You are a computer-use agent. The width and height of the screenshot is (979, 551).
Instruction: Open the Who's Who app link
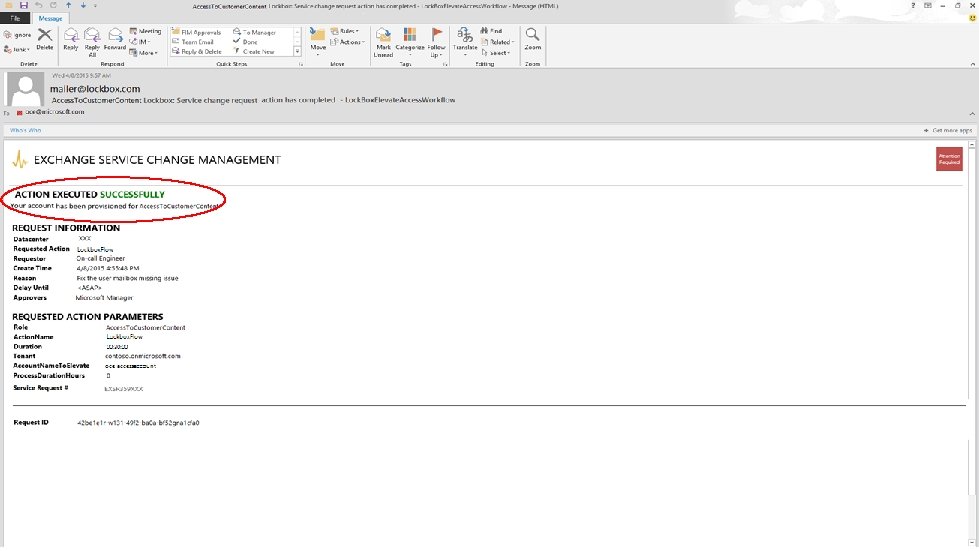26,130
